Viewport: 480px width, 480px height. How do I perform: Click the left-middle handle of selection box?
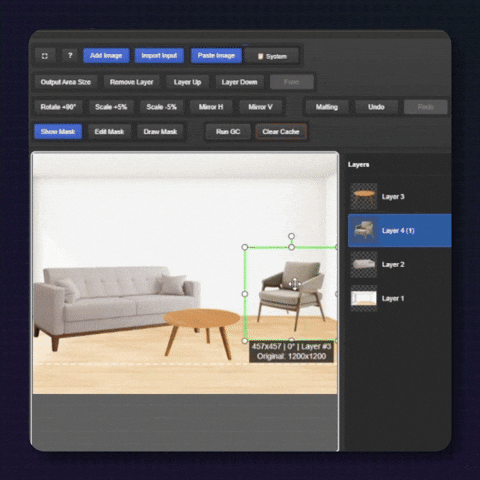coord(245,294)
